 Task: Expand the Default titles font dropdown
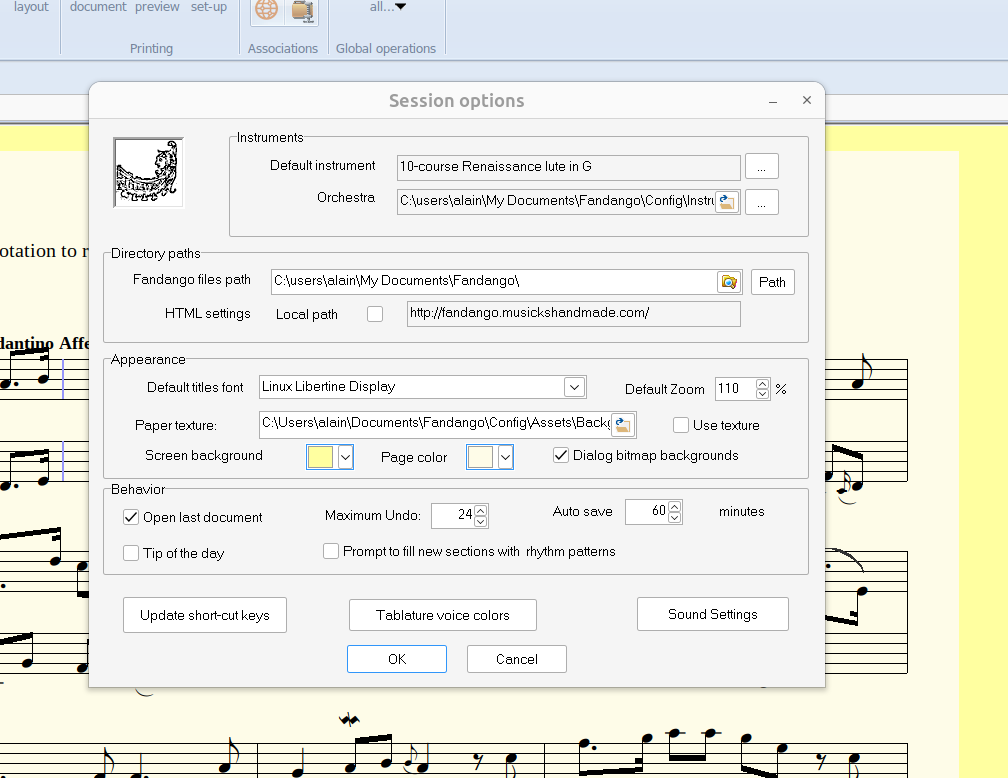tap(574, 387)
